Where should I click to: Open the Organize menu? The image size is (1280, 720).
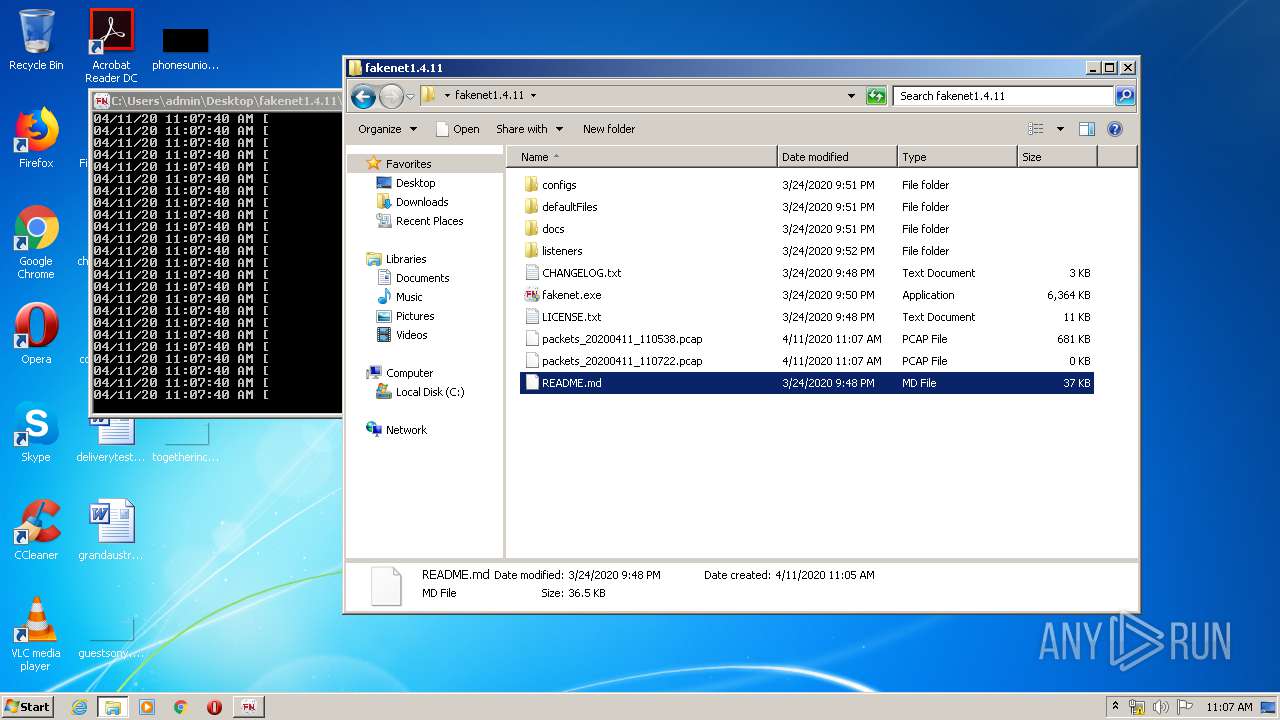(x=387, y=129)
